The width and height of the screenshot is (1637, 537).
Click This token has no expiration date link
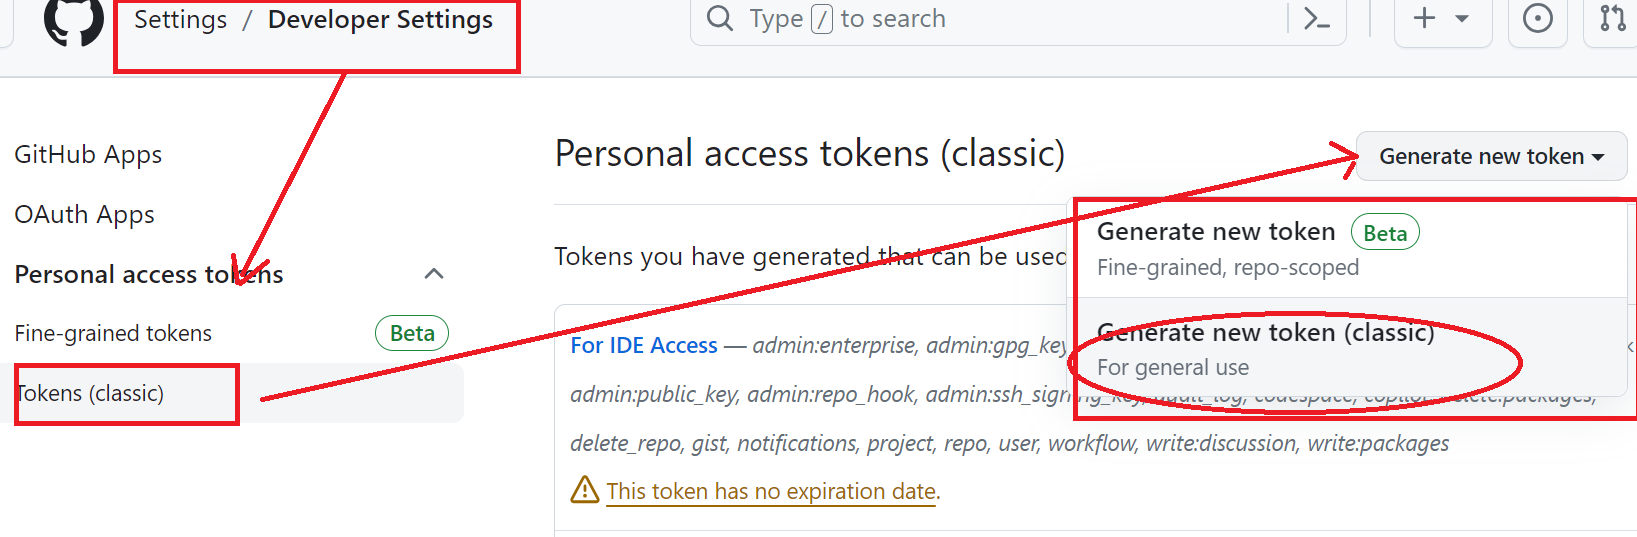[x=771, y=491]
